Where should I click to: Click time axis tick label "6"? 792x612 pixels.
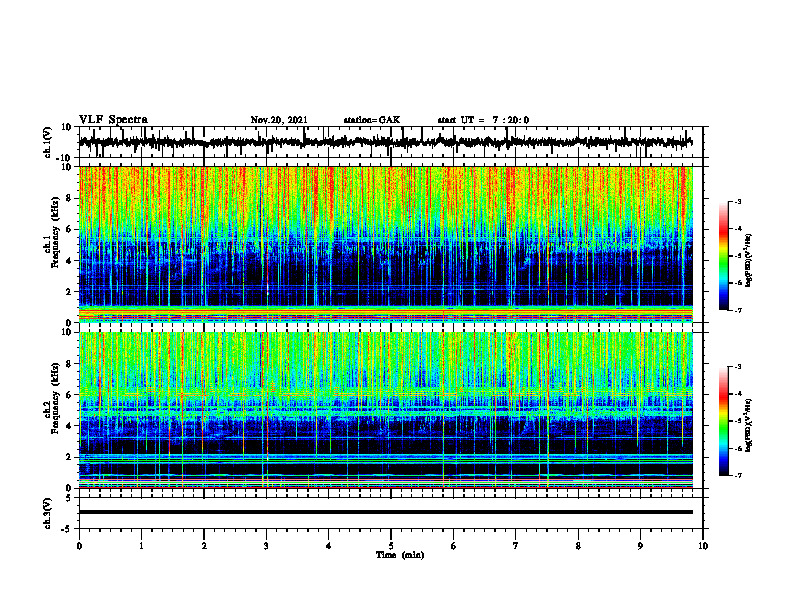pyautogui.click(x=454, y=546)
